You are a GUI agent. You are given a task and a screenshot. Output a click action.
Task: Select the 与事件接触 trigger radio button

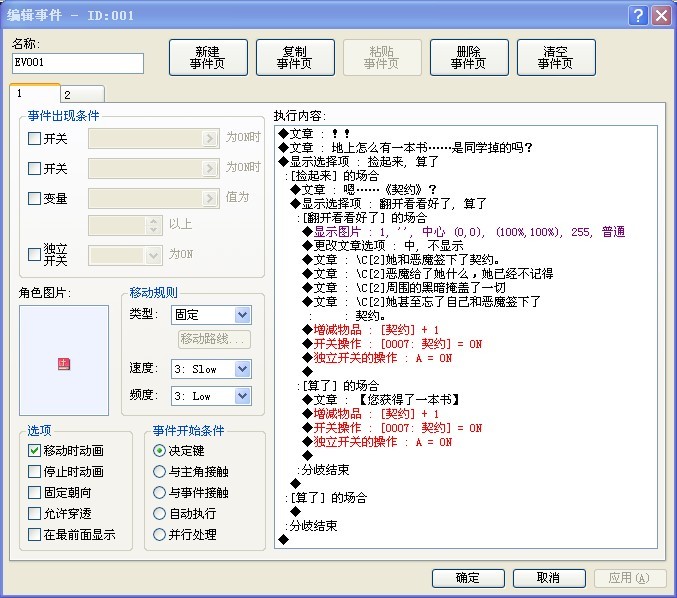pos(159,492)
